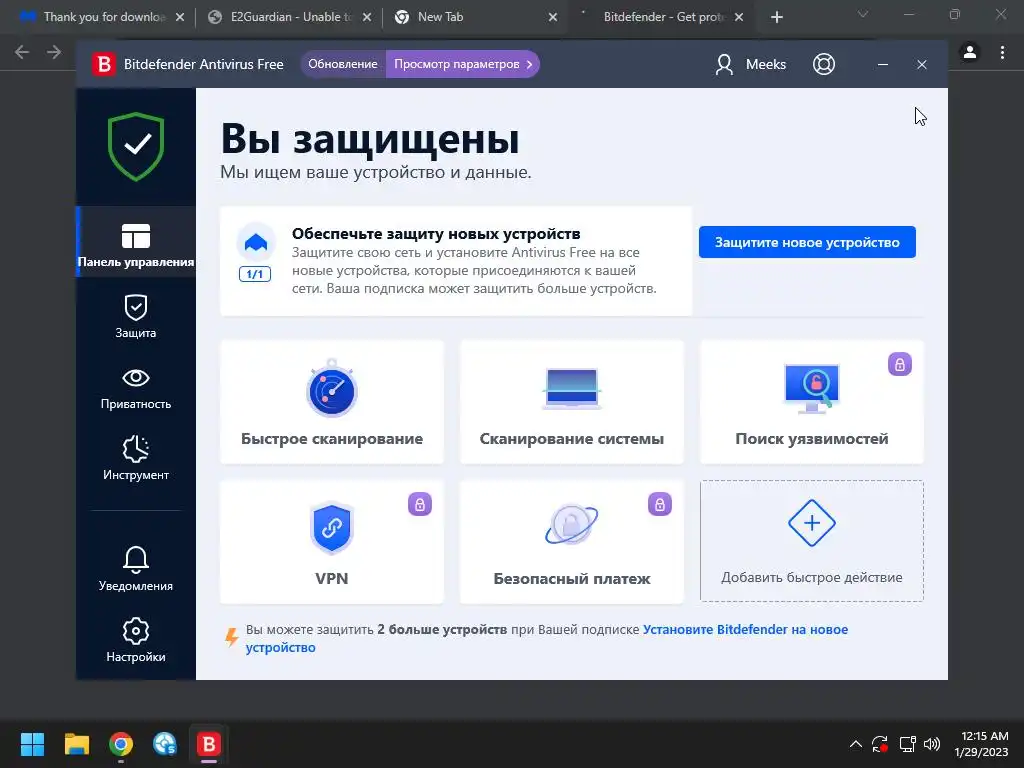Open Настройки gear in sidebar
The image size is (1024, 768).
click(136, 640)
